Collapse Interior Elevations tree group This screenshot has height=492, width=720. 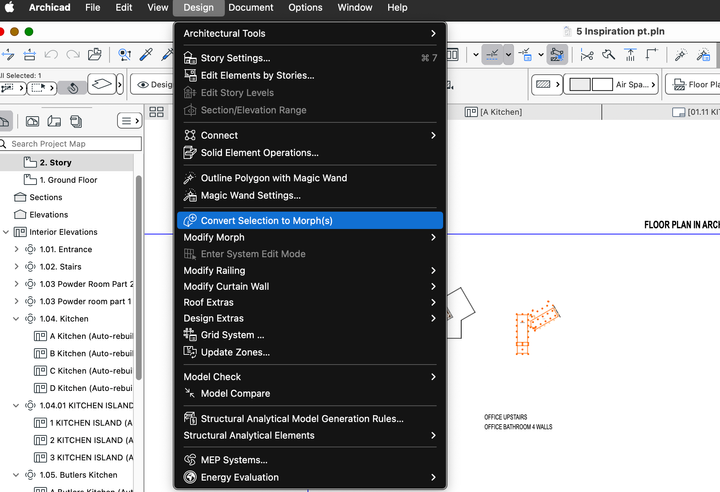[6, 232]
